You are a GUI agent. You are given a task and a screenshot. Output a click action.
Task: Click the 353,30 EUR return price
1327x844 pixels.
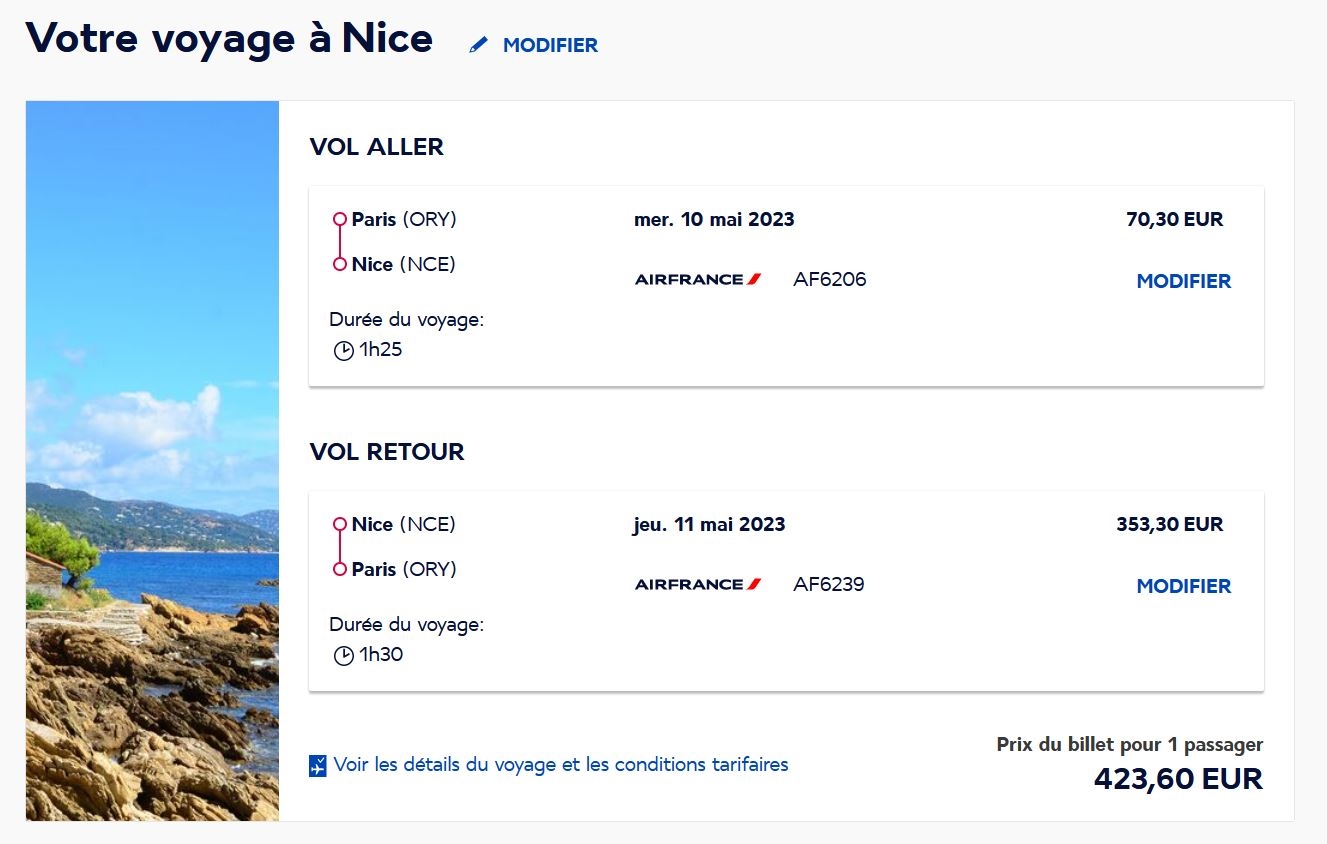coord(1169,525)
